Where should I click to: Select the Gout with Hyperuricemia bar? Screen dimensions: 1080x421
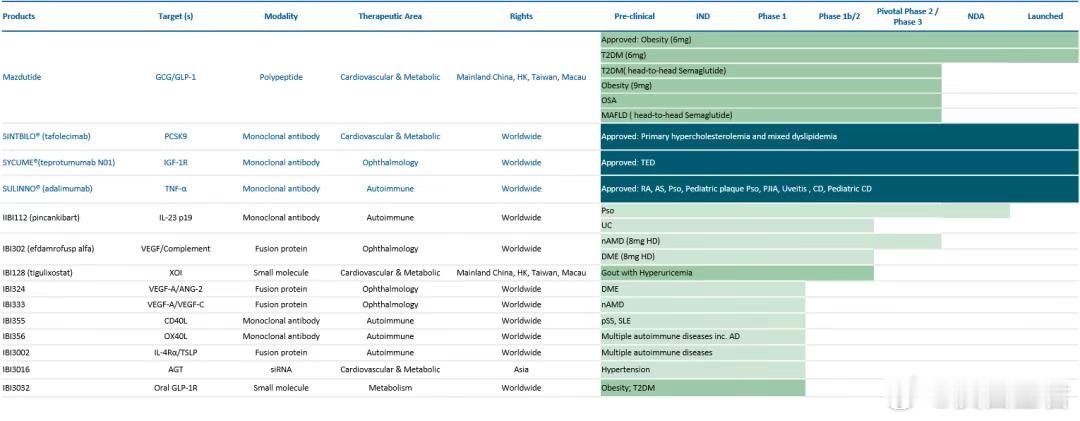(x=736, y=273)
